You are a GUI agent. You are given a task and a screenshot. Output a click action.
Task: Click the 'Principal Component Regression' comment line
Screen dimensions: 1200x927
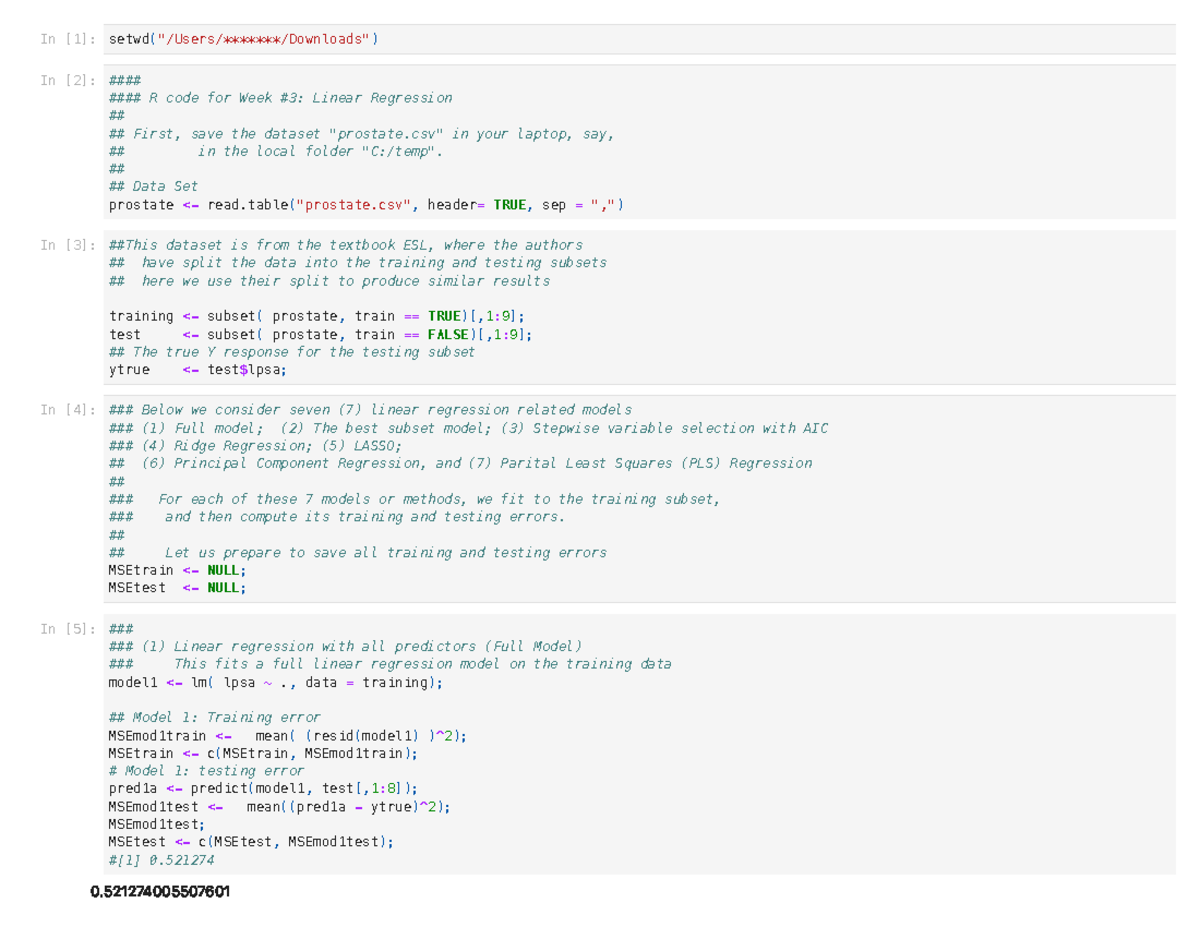(x=460, y=463)
